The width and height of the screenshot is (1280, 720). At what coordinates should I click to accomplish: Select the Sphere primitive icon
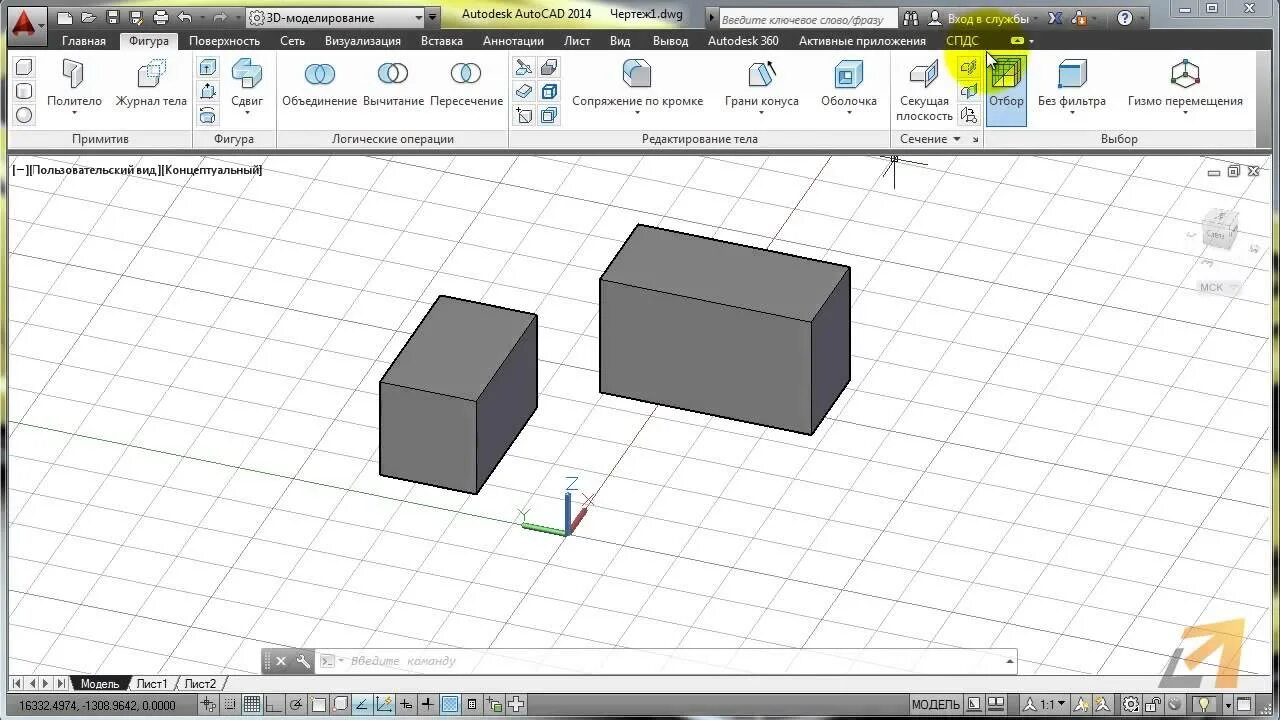pos(25,115)
